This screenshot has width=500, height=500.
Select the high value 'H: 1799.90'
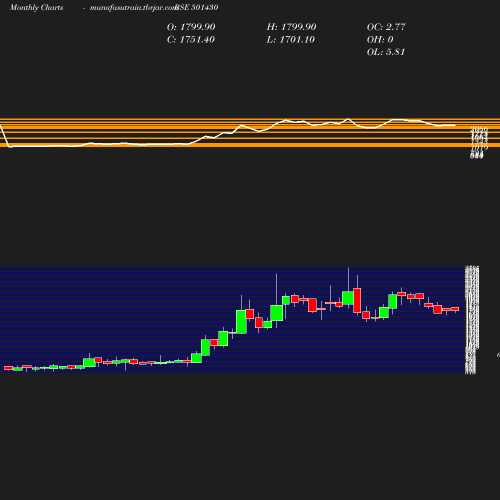[291, 27]
